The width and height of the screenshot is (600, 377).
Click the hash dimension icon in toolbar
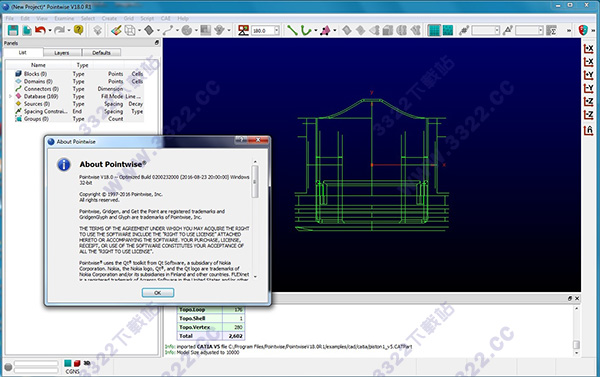464,30
